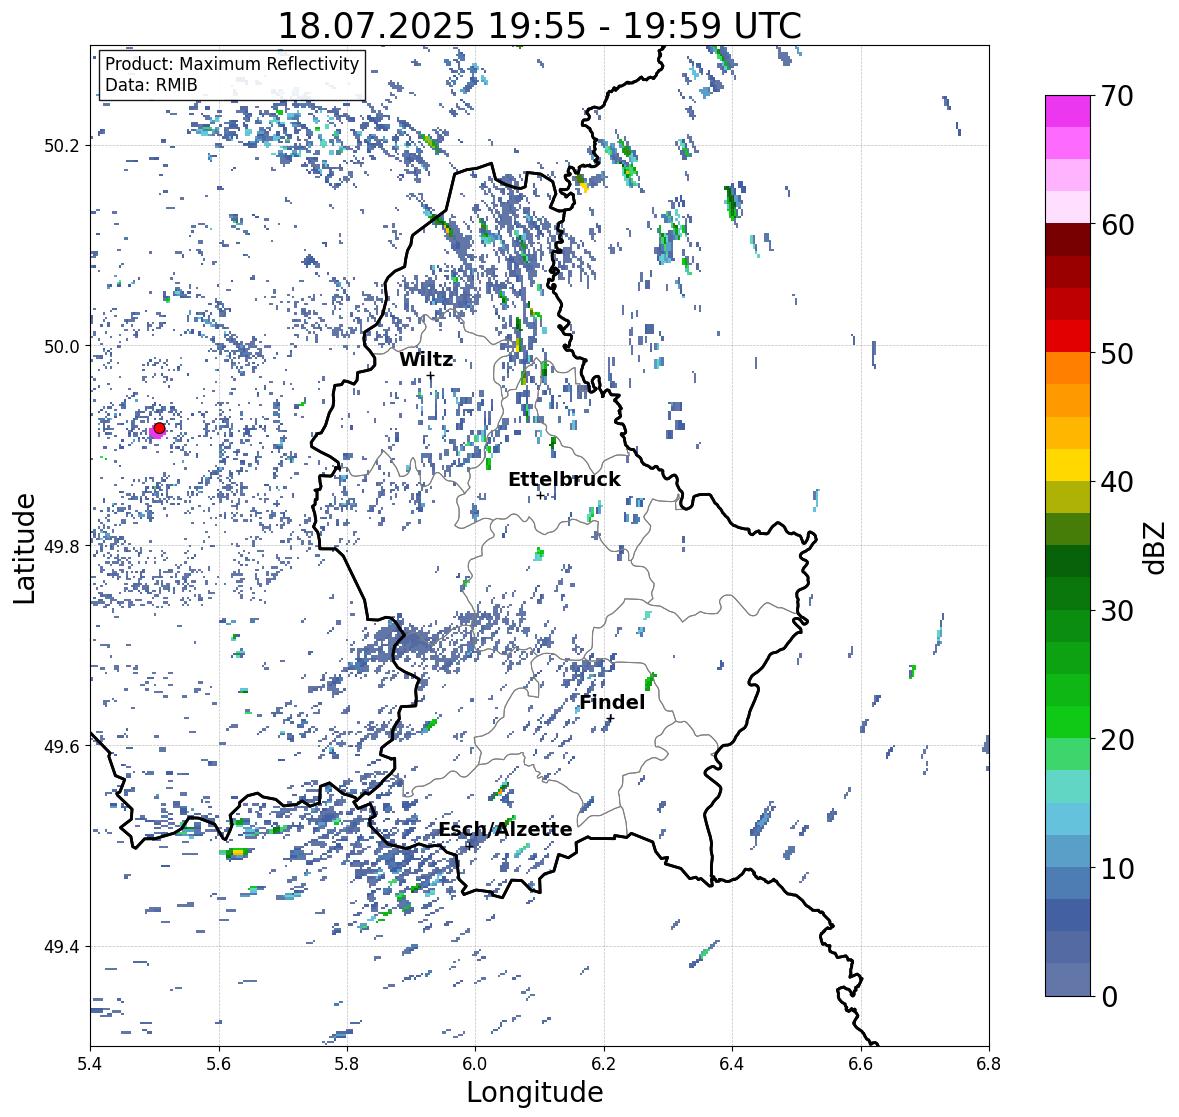1179x1117 pixels.
Task: Click the longitude tick label 6.0
Action: click(x=475, y=1063)
